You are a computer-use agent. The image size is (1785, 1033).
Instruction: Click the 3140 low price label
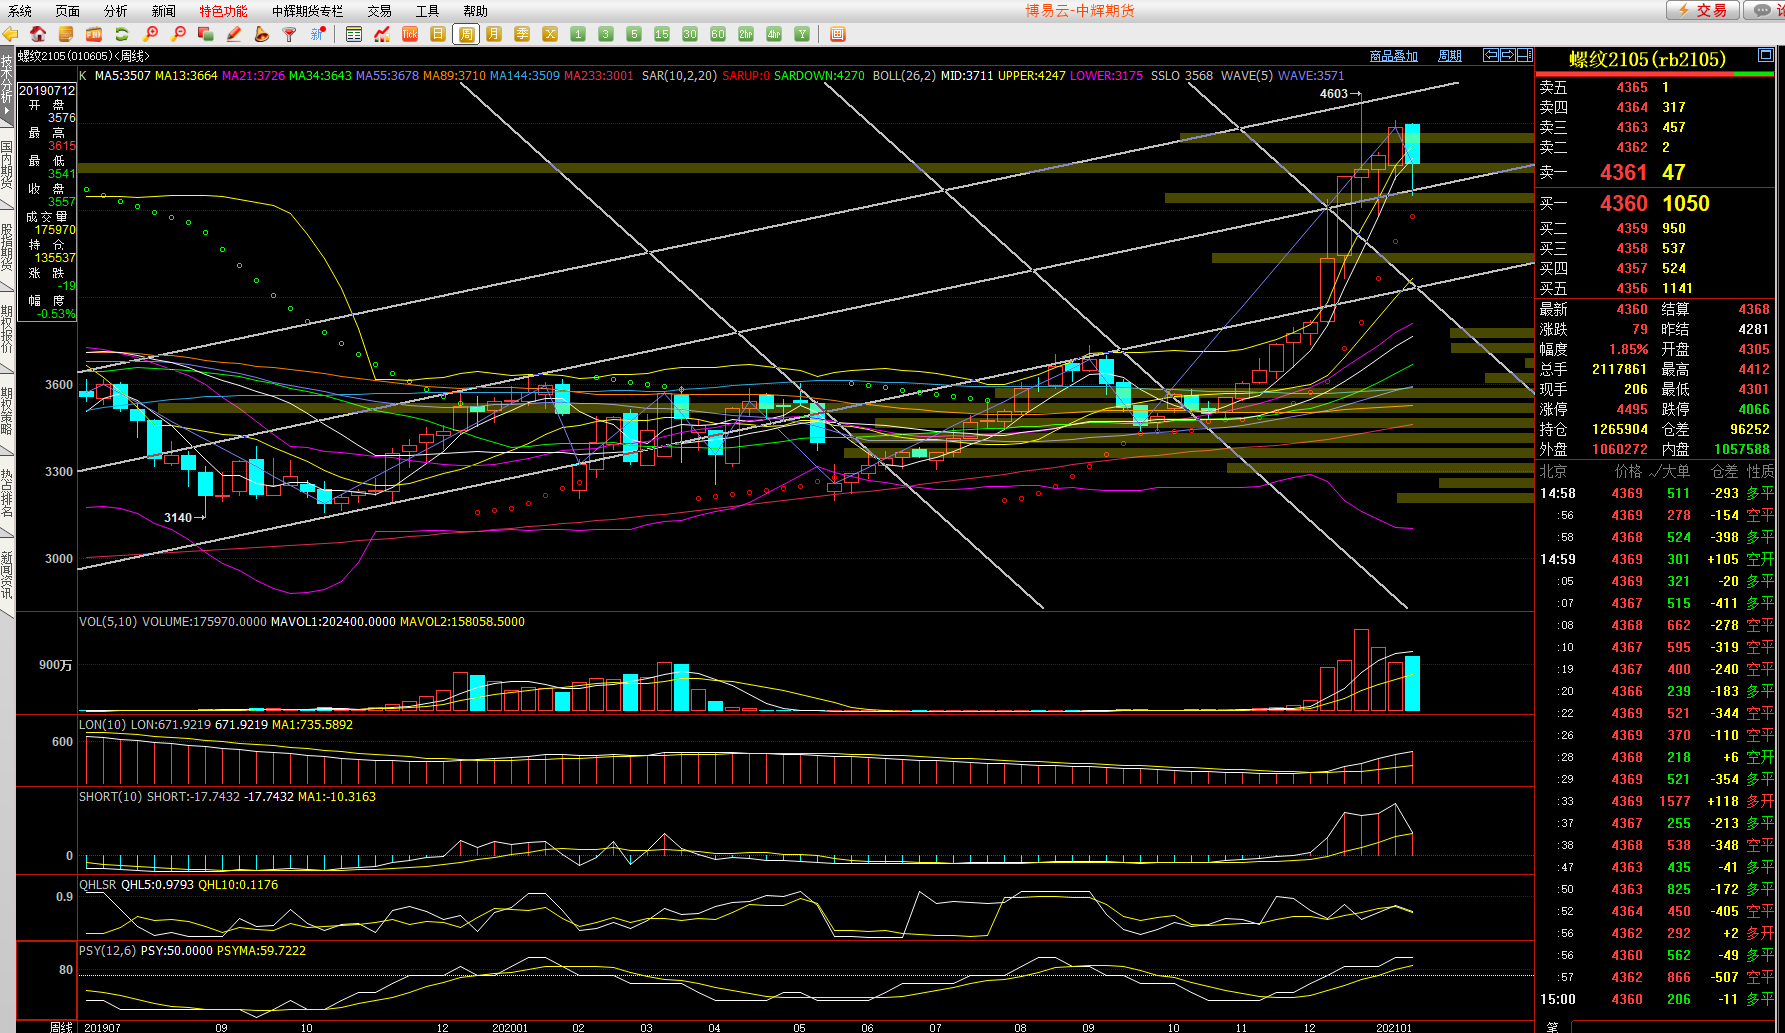[x=178, y=517]
